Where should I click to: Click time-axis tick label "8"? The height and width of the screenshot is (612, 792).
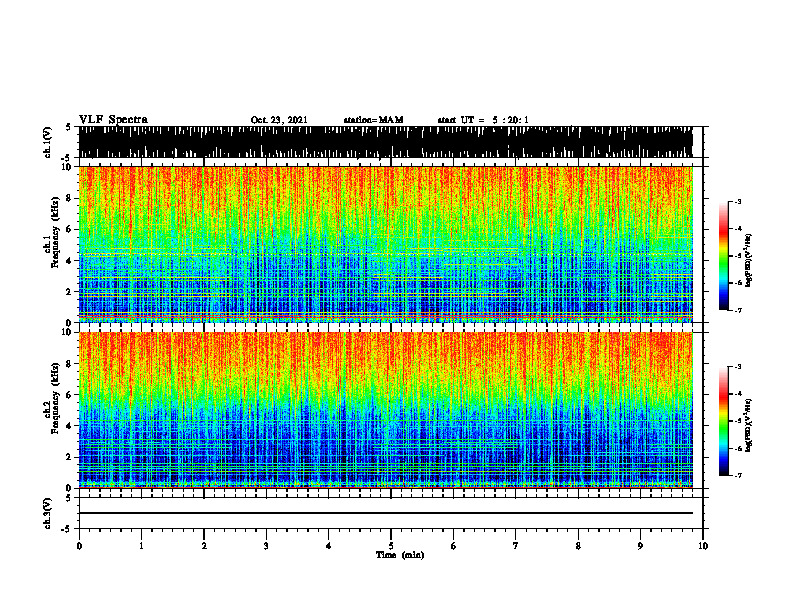(578, 546)
